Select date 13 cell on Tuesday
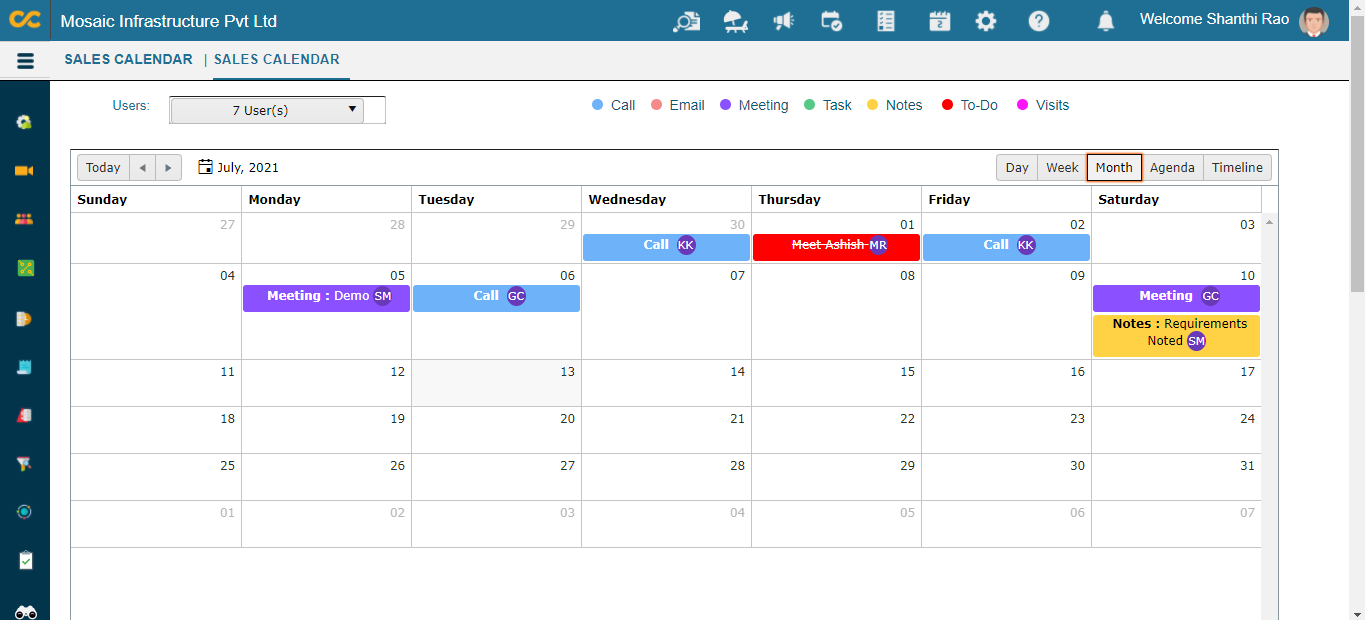The height and width of the screenshot is (620, 1365). click(496, 383)
